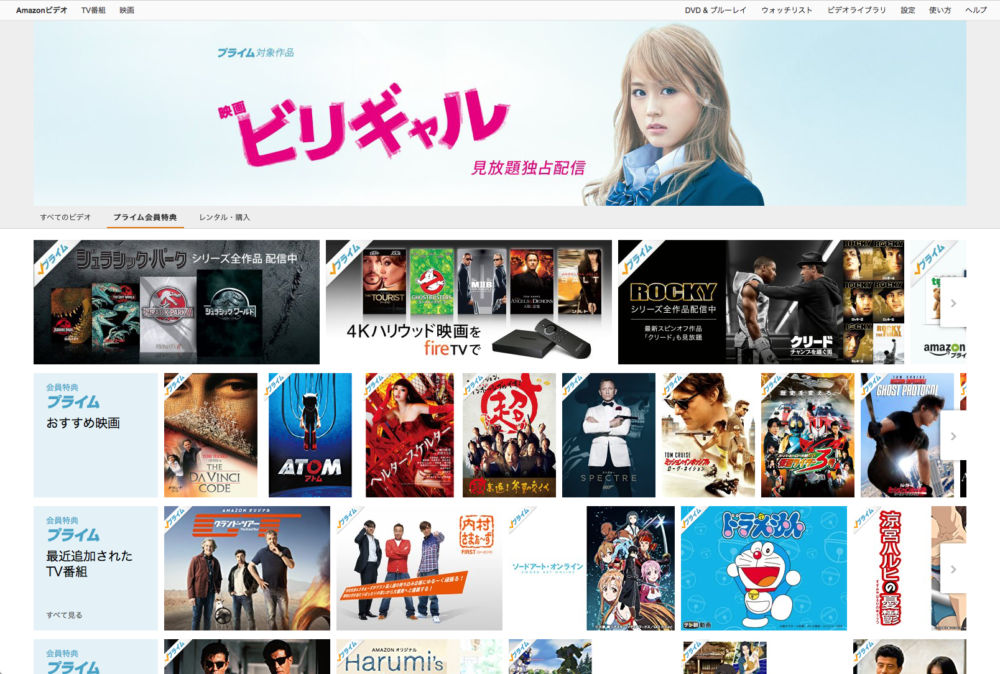Click the クリード title in Rocky banner
The width and height of the screenshot is (1000, 674).
pyautogui.click(x=811, y=342)
